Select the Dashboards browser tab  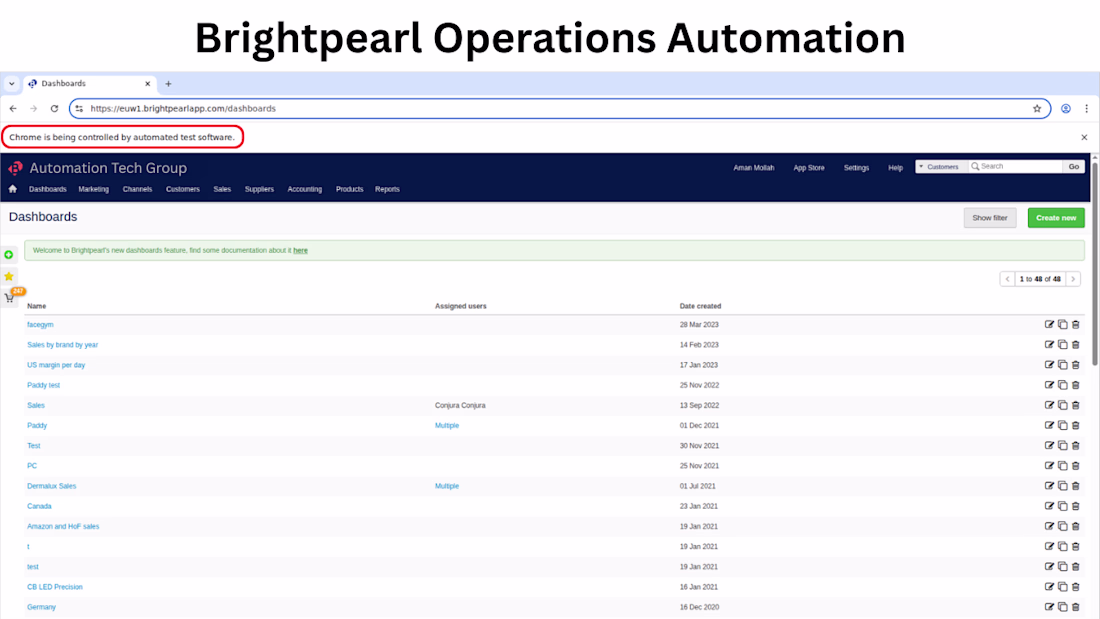pyautogui.click(x=88, y=84)
